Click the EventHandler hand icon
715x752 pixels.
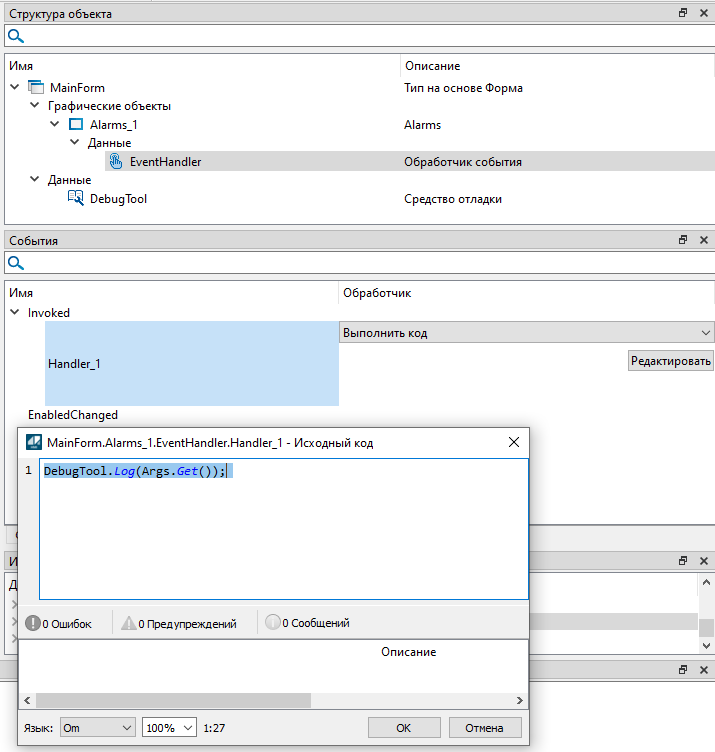(x=116, y=162)
